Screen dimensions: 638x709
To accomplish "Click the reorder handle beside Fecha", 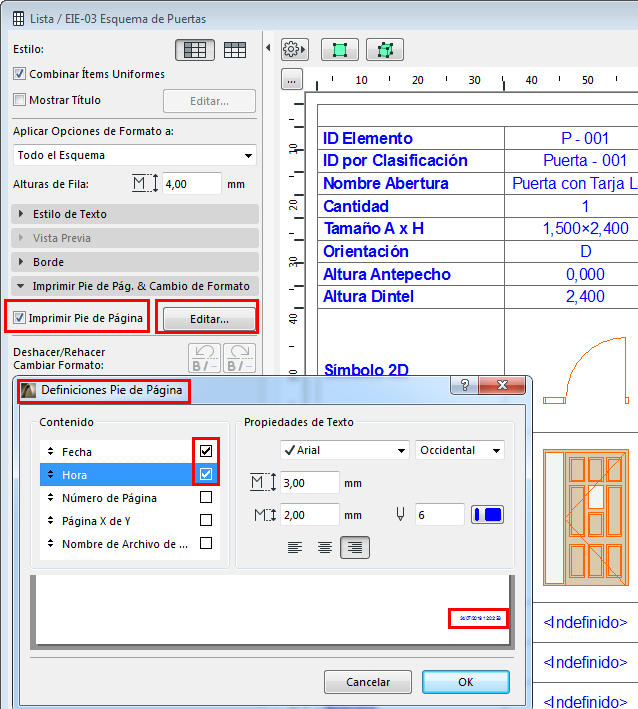I will pos(51,451).
